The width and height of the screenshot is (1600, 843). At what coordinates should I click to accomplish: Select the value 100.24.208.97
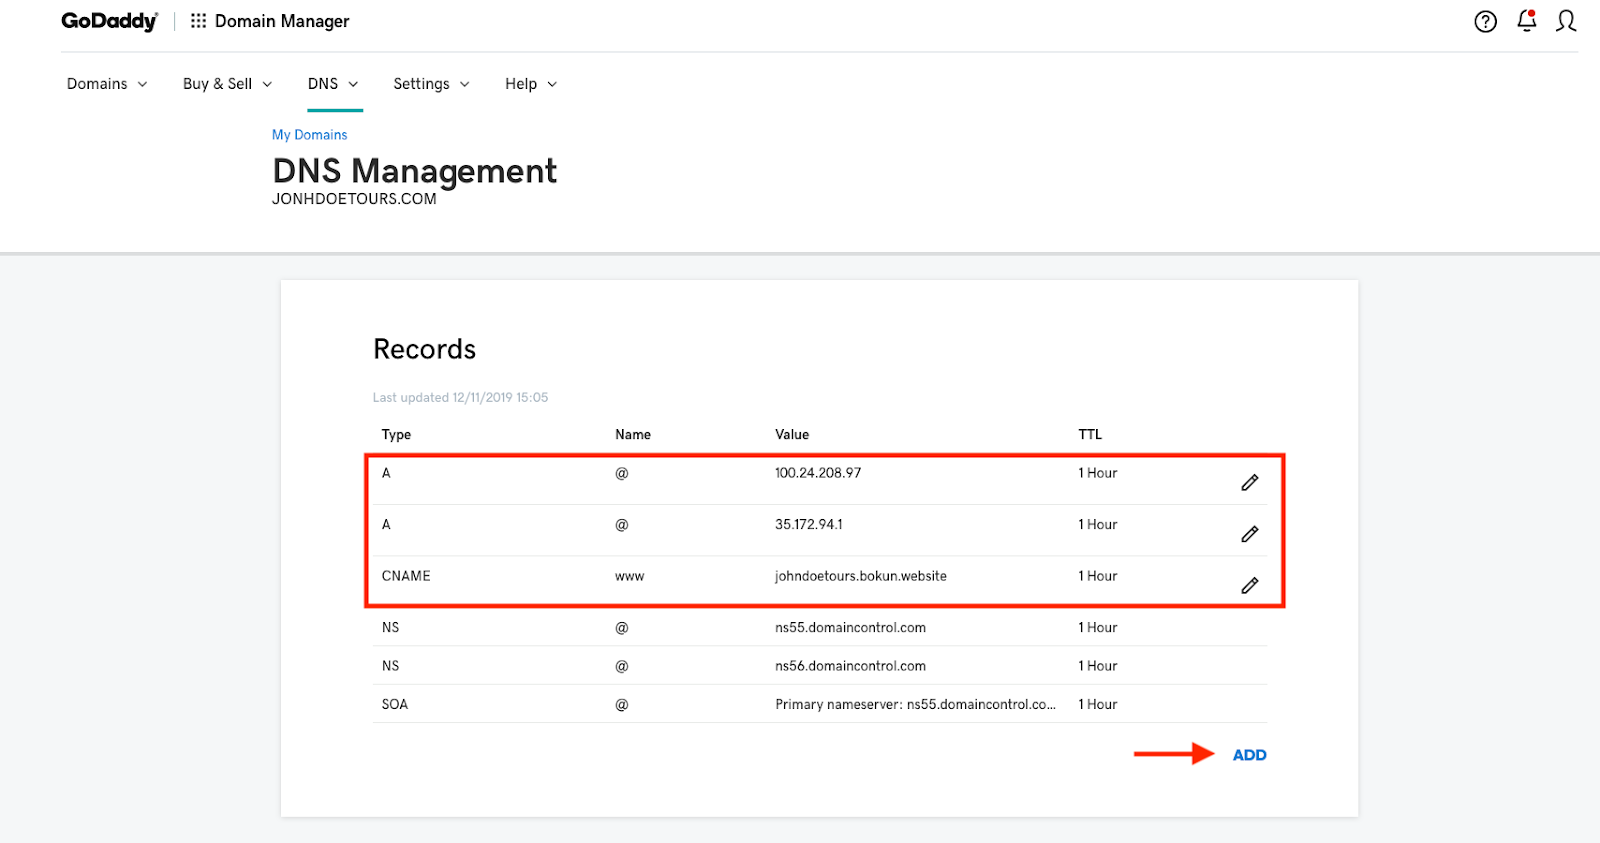click(818, 473)
